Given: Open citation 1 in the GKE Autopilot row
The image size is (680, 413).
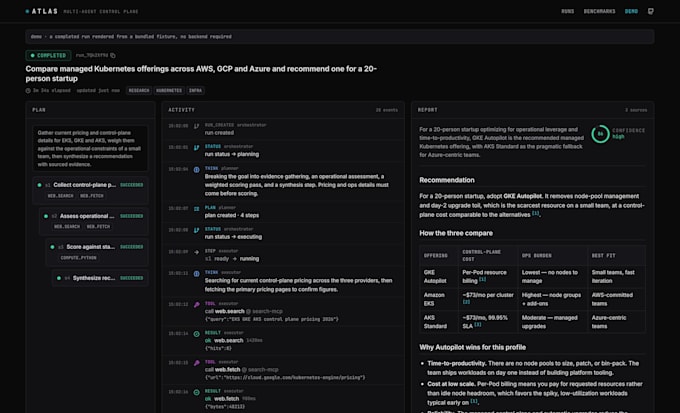Looking at the screenshot, I should pos(482,279).
